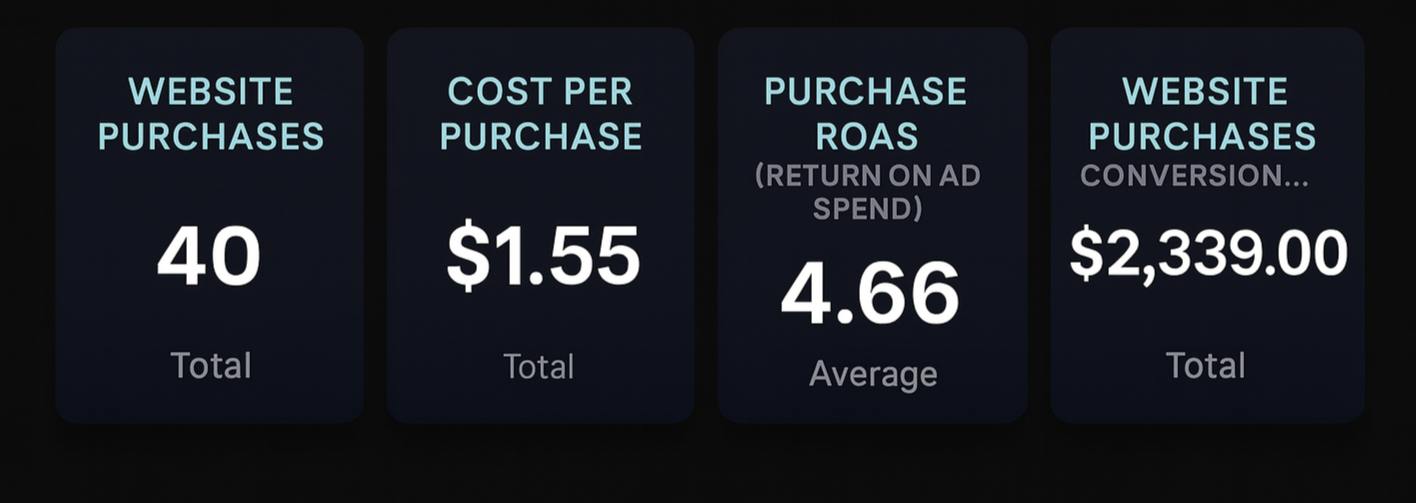1416x503 pixels.
Task: Select the $1.55 cost value
Action: coord(542,257)
